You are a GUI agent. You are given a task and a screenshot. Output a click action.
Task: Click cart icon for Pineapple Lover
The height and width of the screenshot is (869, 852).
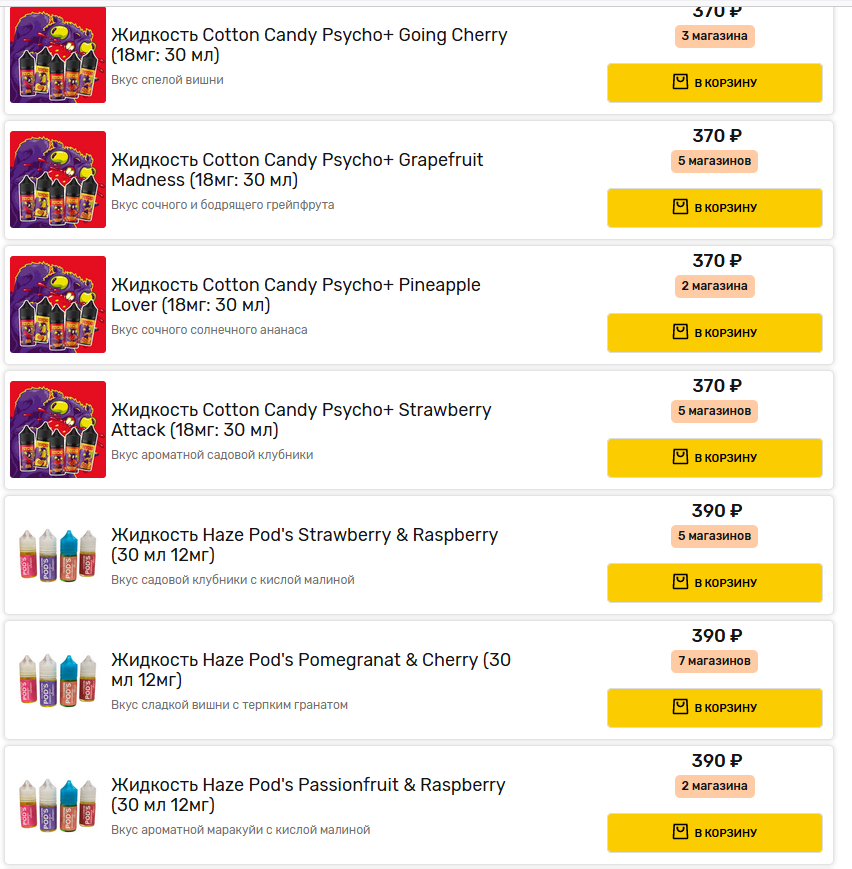tap(680, 332)
